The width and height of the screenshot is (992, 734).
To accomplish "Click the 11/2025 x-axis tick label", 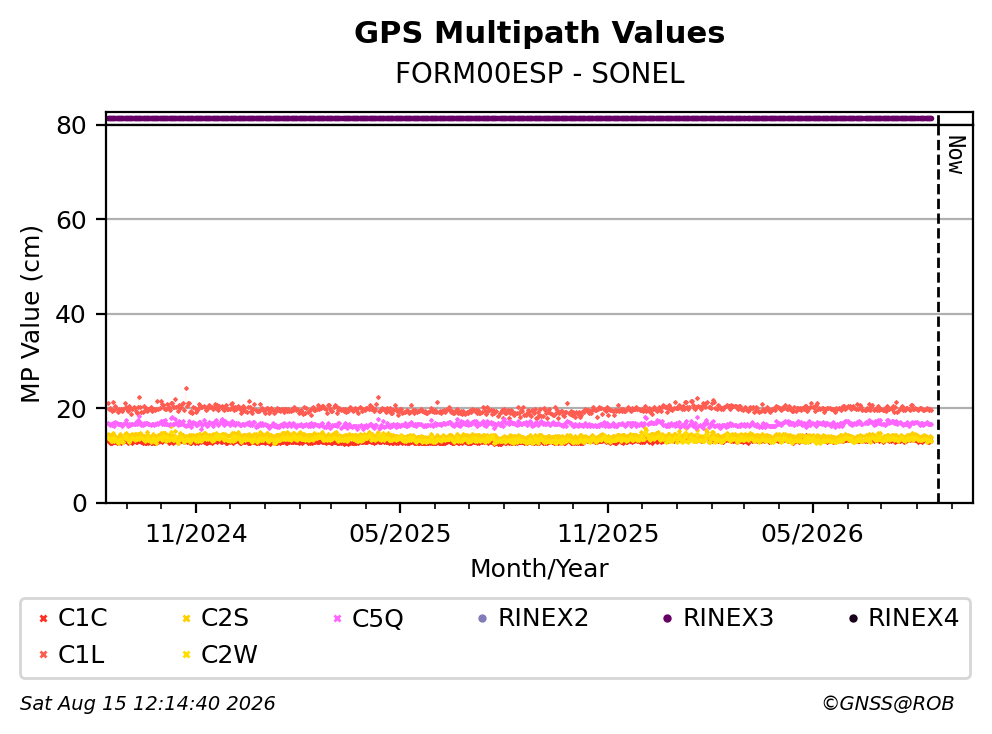I will click(x=608, y=534).
